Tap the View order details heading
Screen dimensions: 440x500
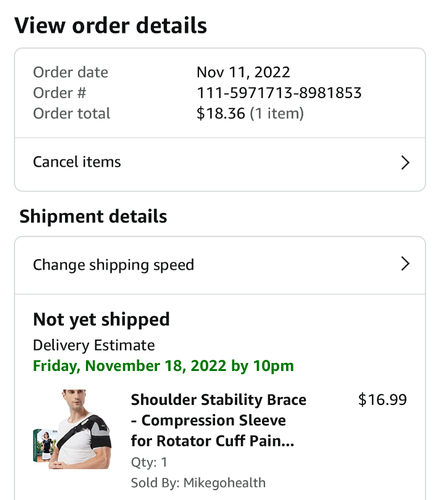(111, 26)
